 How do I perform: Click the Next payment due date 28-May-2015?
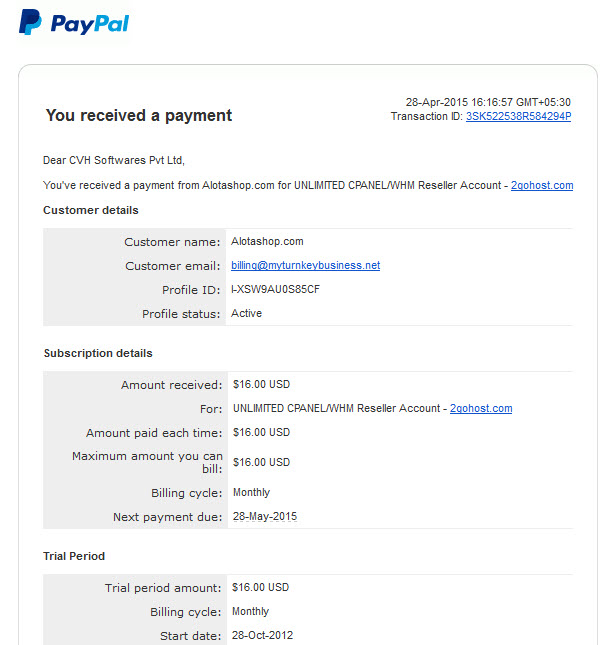[x=265, y=517]
